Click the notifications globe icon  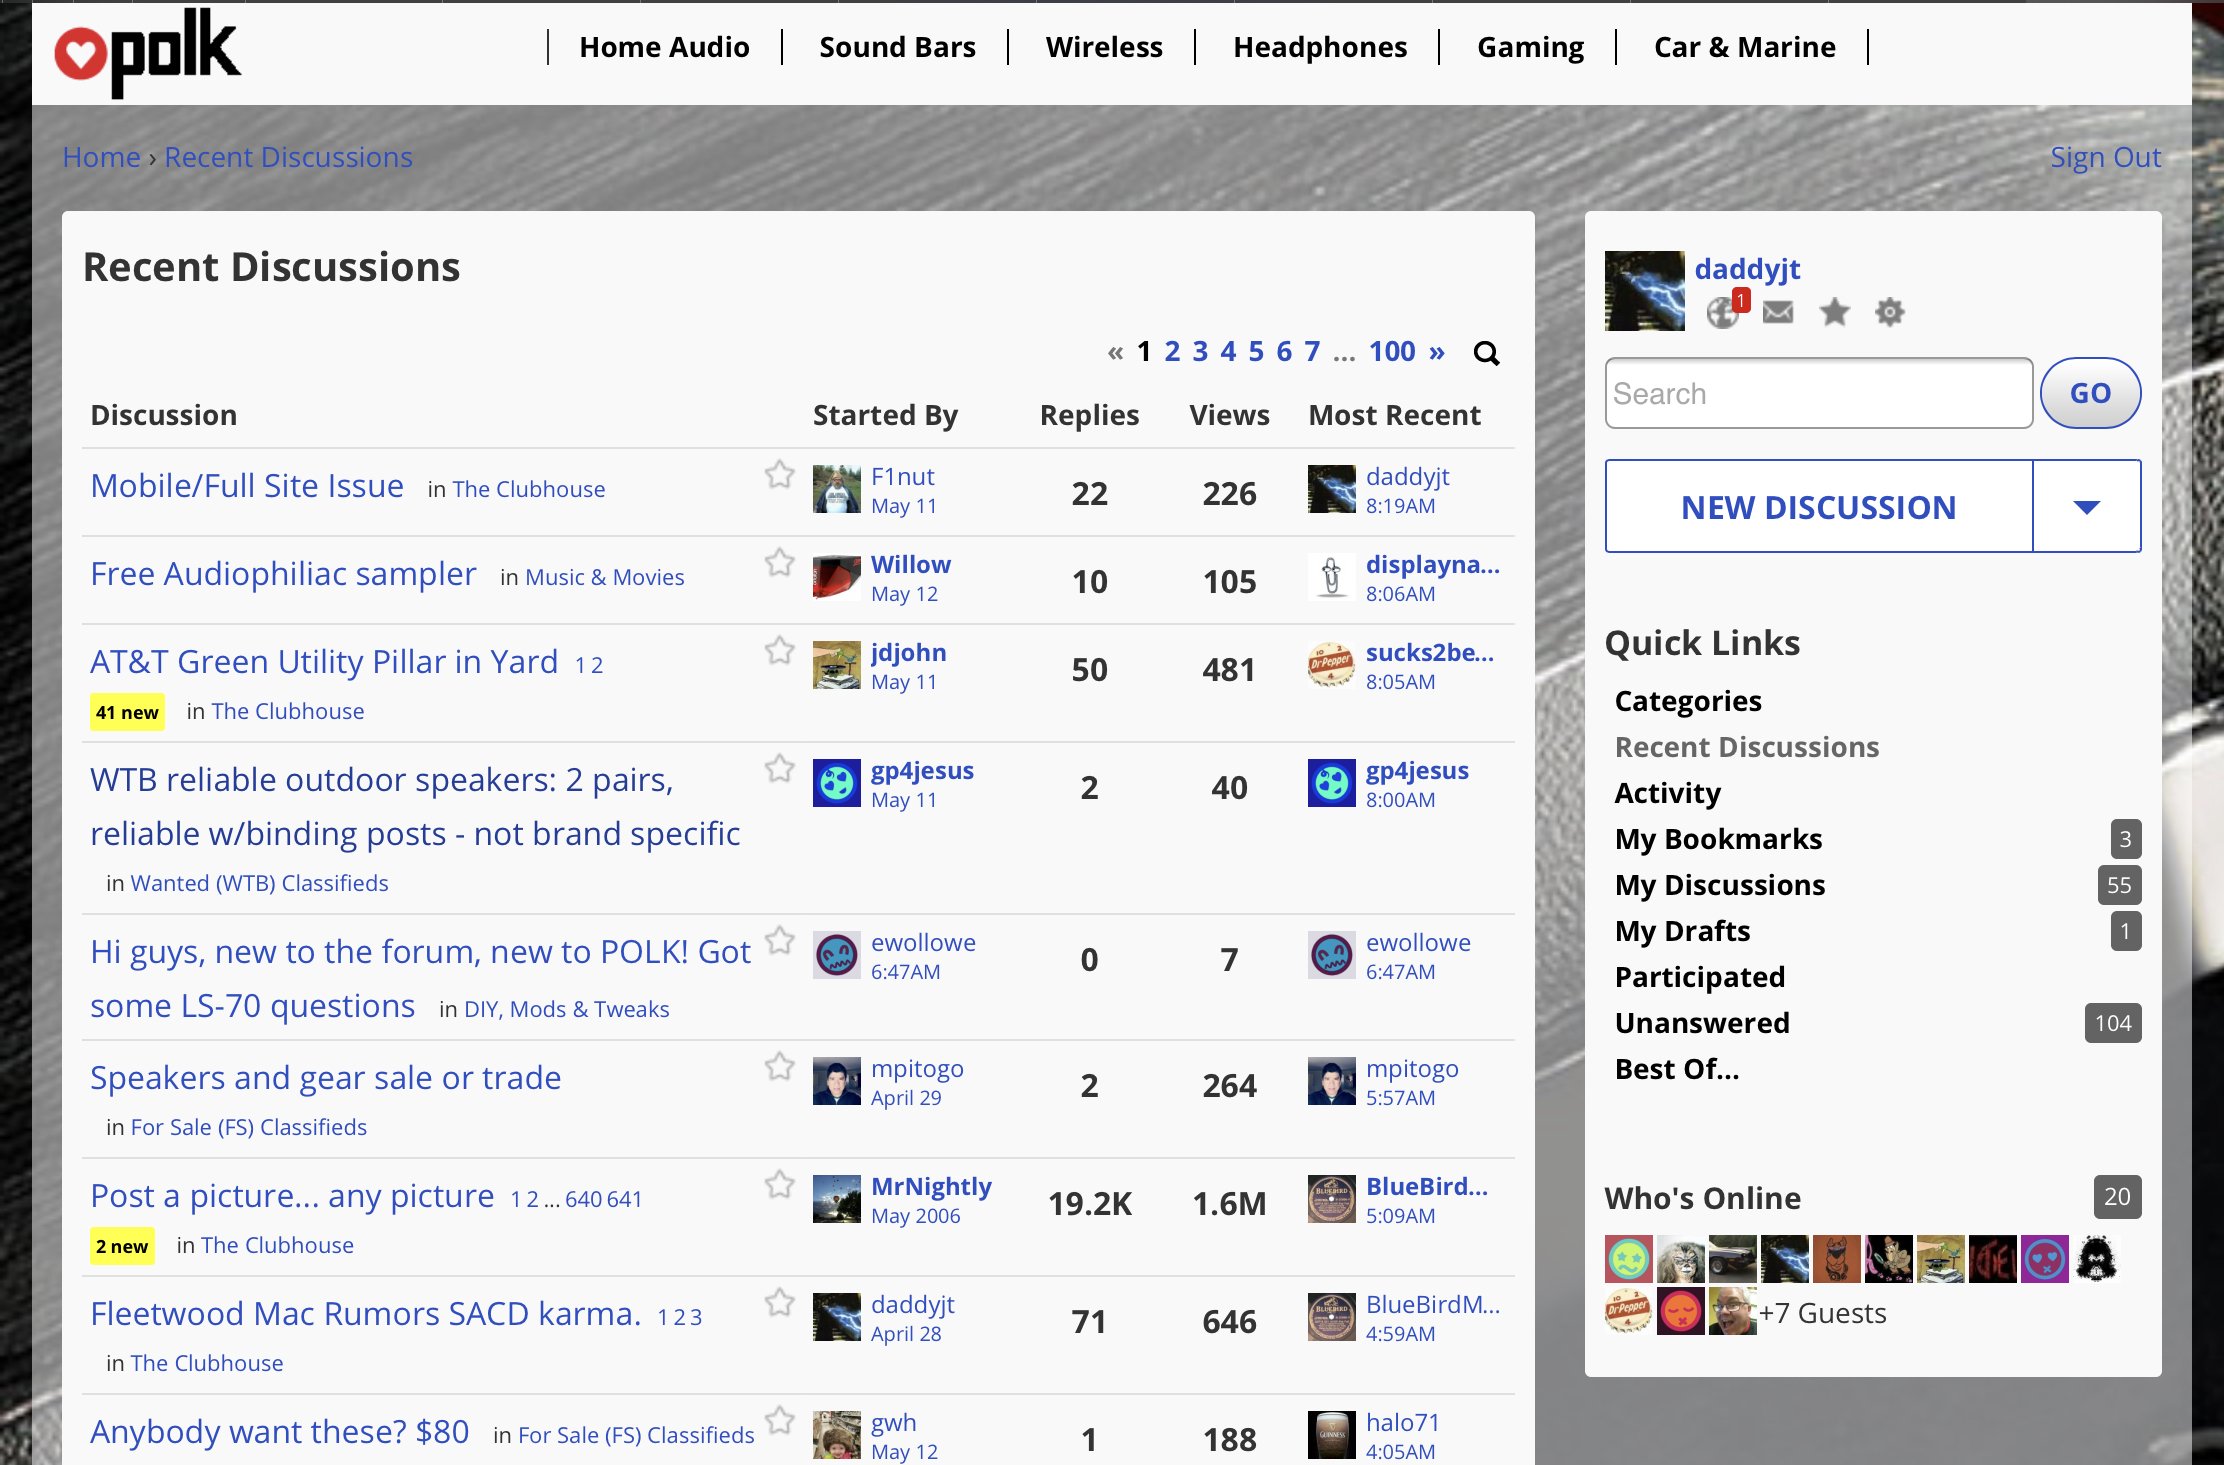click(x=1722, y=313)
